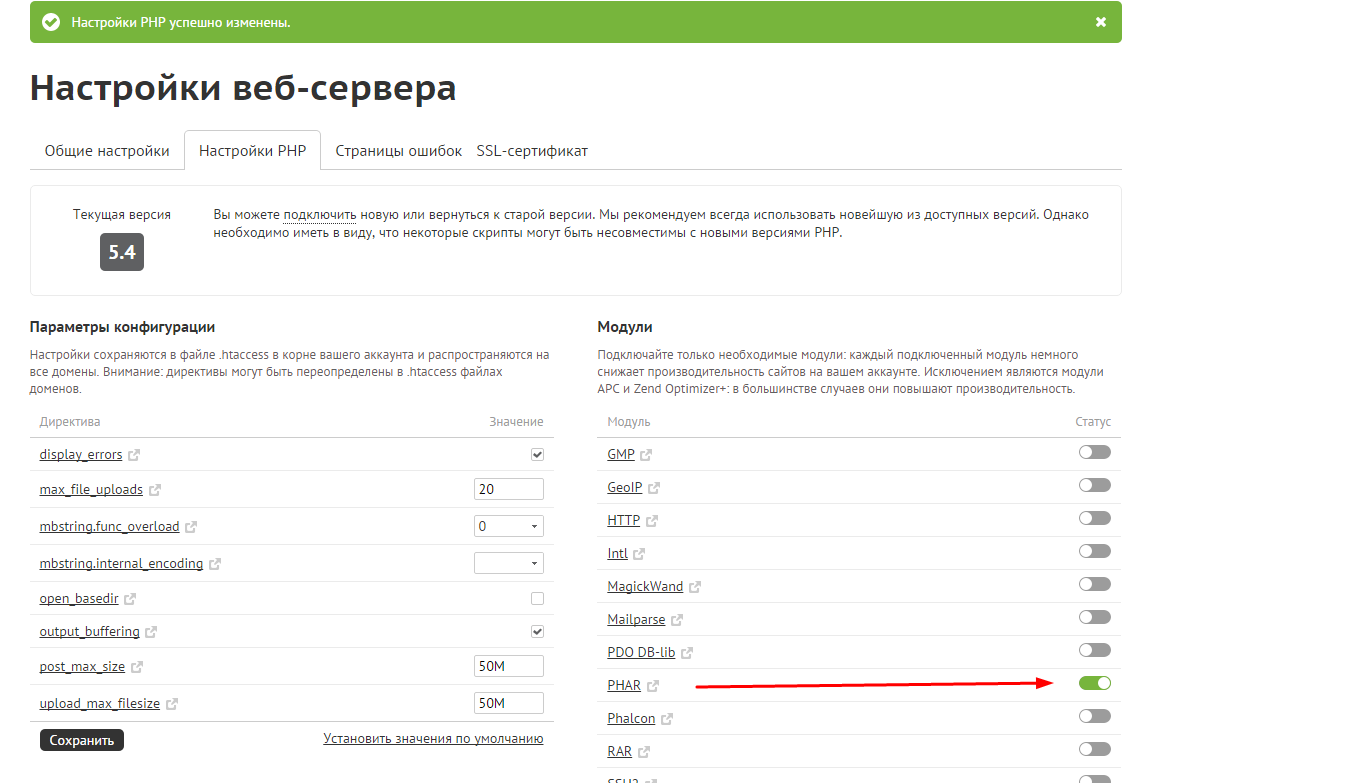Screen dimensions: 1359x783
Task: Dismiss the green success notification
Action: (x=1101, y=22)
